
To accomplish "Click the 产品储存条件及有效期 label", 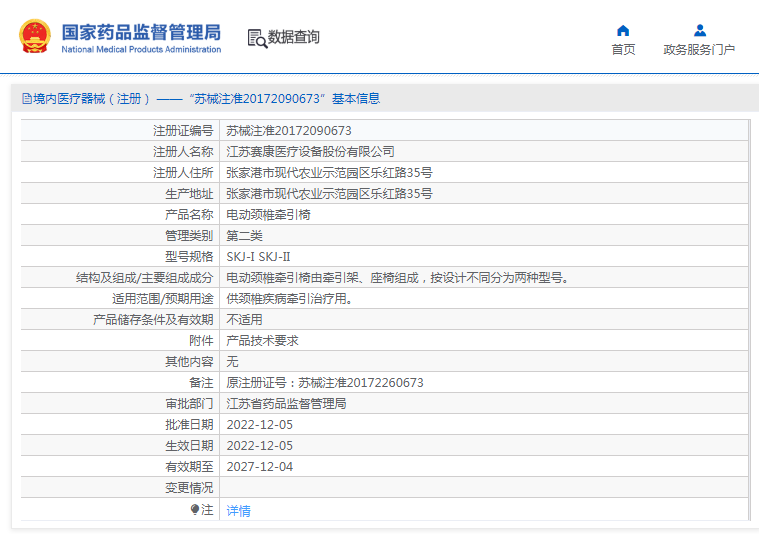I will 153,320.
